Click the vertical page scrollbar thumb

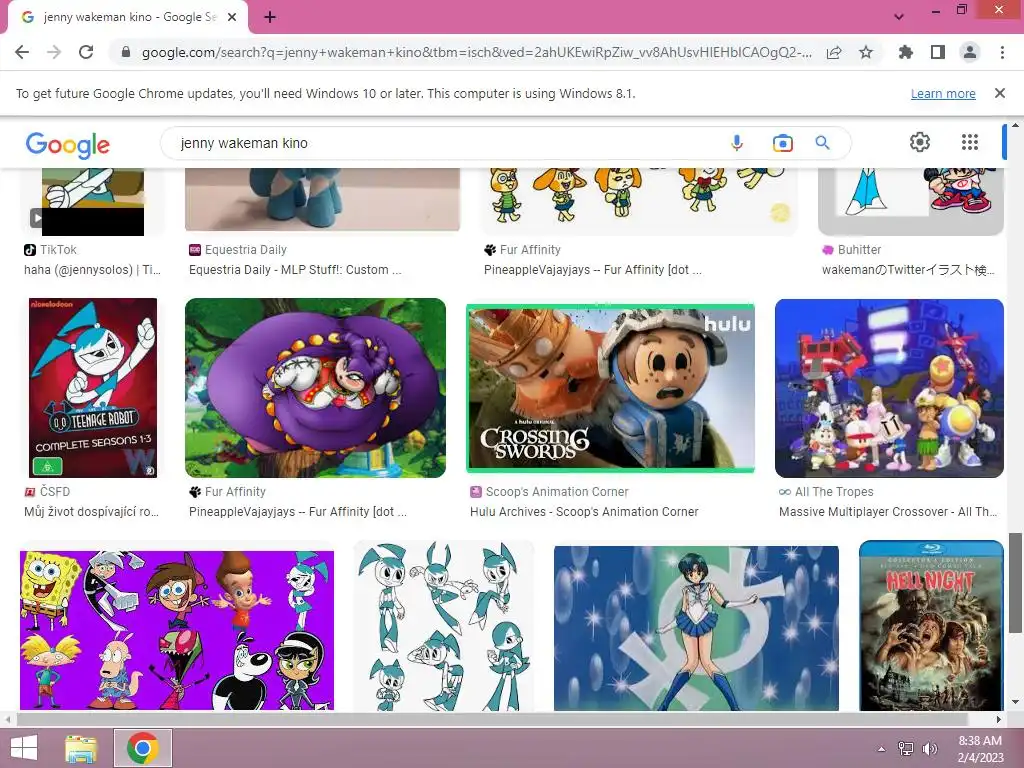1015,583
